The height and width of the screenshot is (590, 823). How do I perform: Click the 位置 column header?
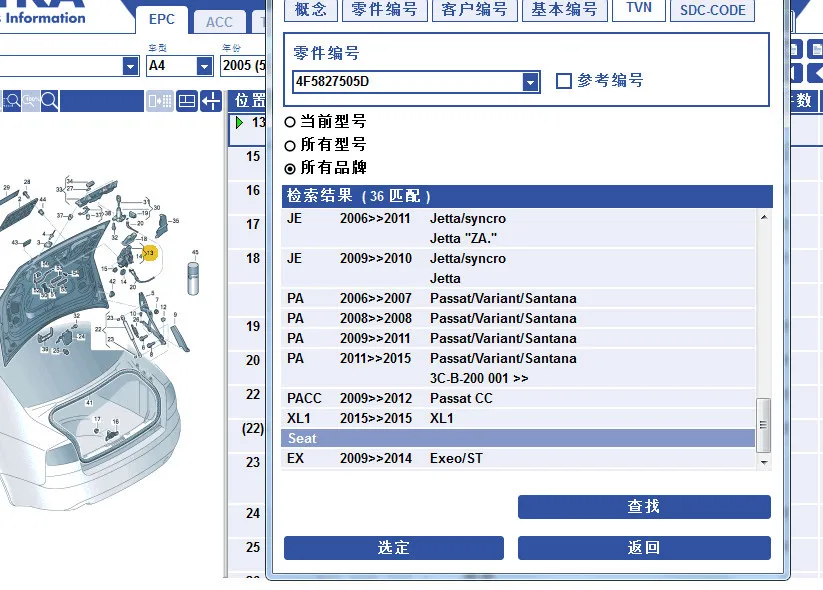click(247, 100)
